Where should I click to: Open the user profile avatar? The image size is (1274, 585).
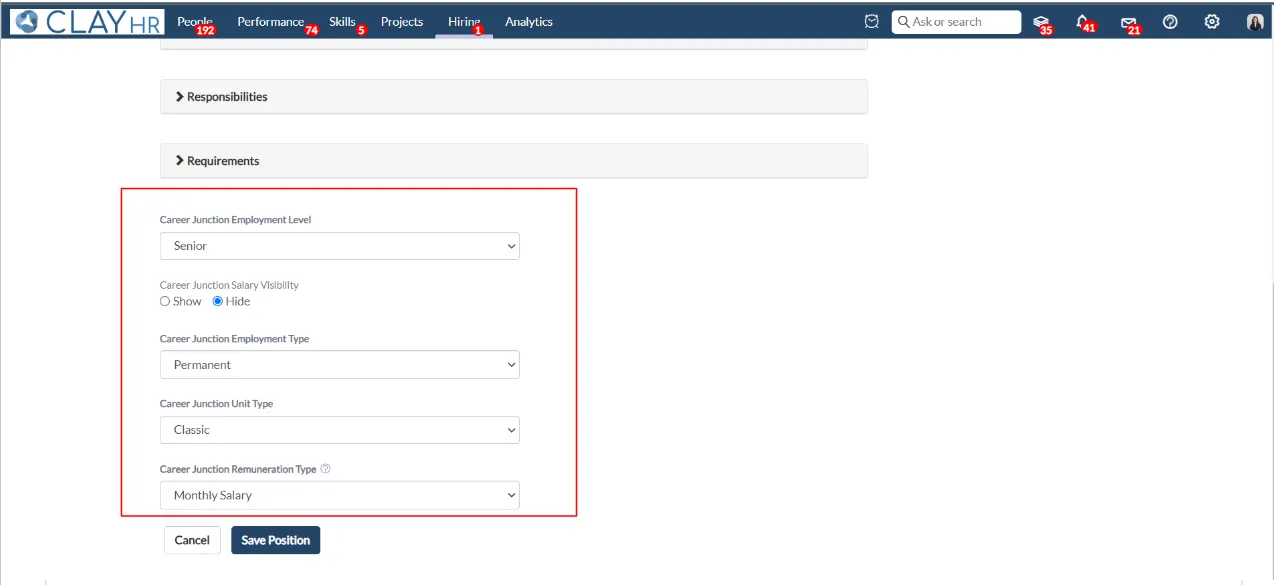point(1255,22)
